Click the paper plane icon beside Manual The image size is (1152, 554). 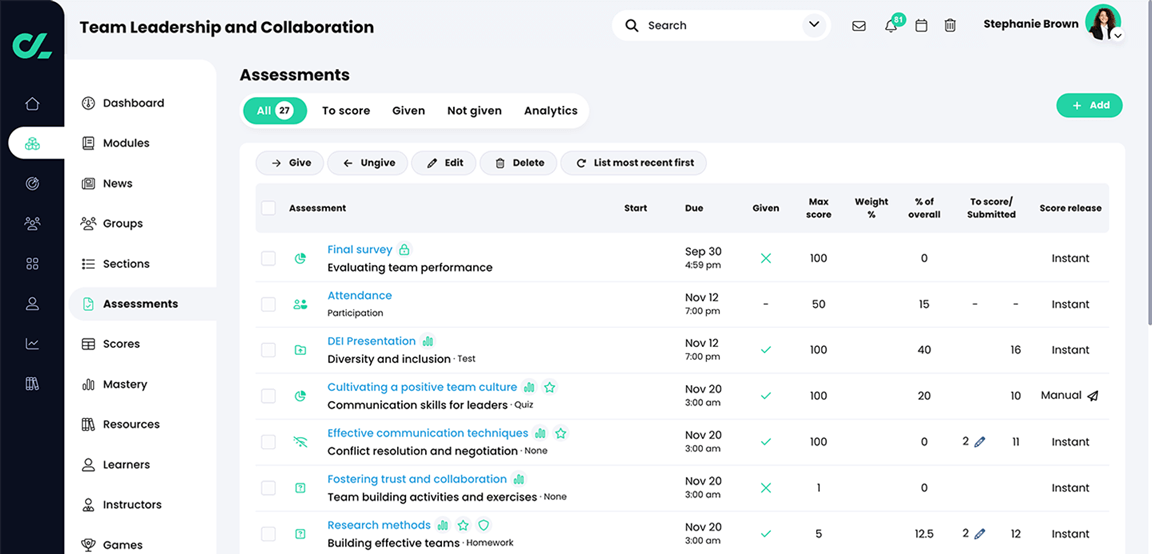[1093, 396]
